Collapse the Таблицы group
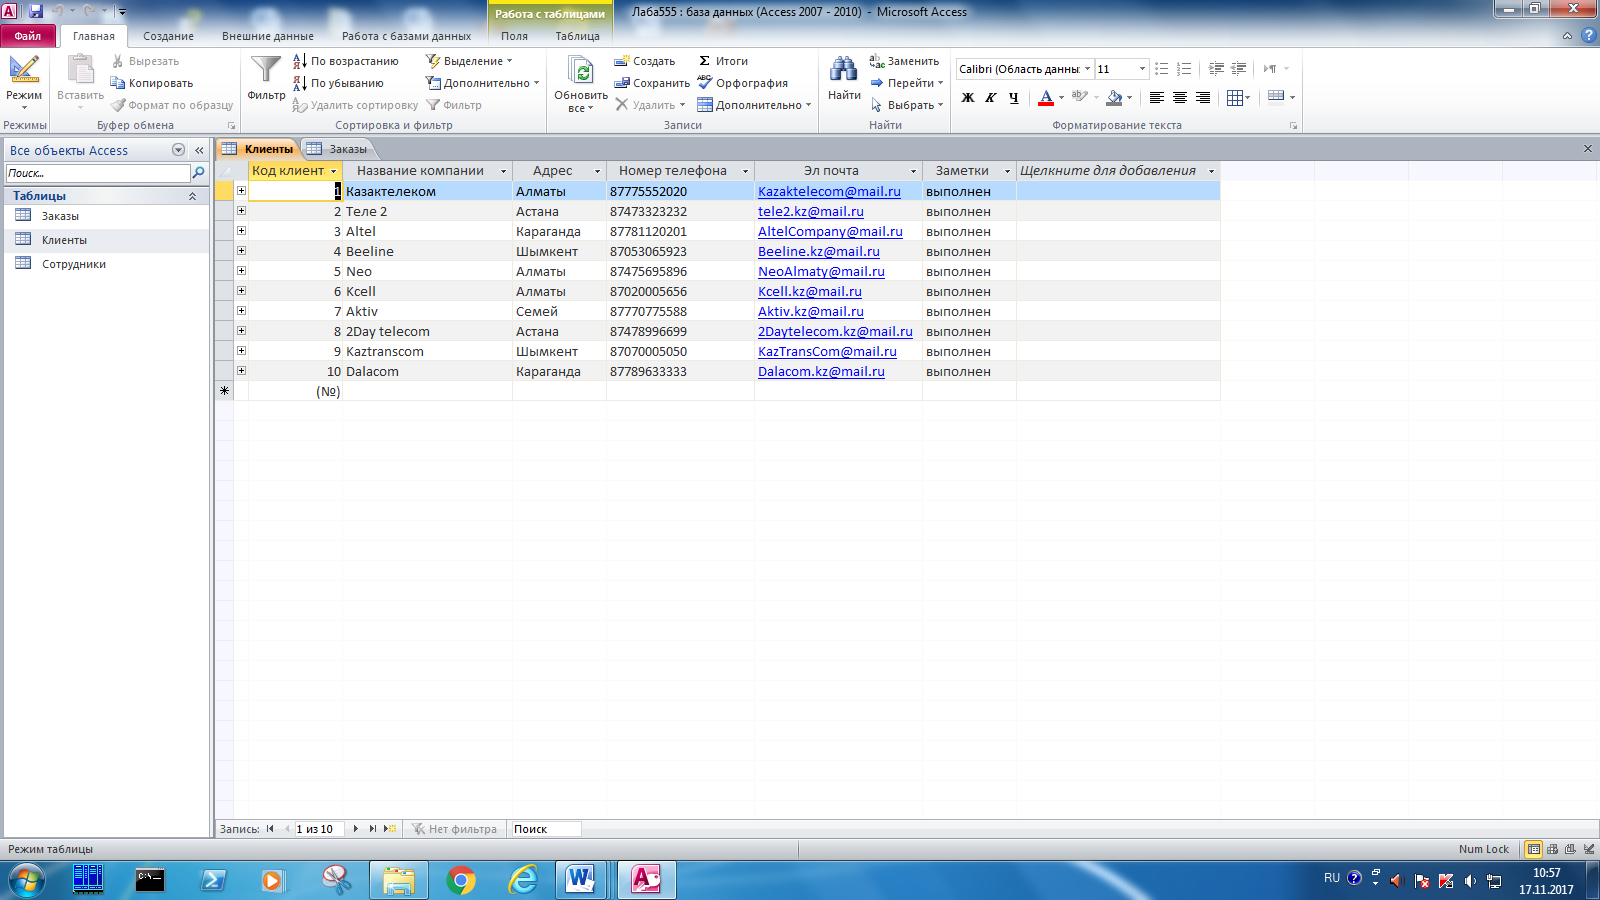Image resolution: width=1600 pixels, height=900 pixels. pos(192,196)
